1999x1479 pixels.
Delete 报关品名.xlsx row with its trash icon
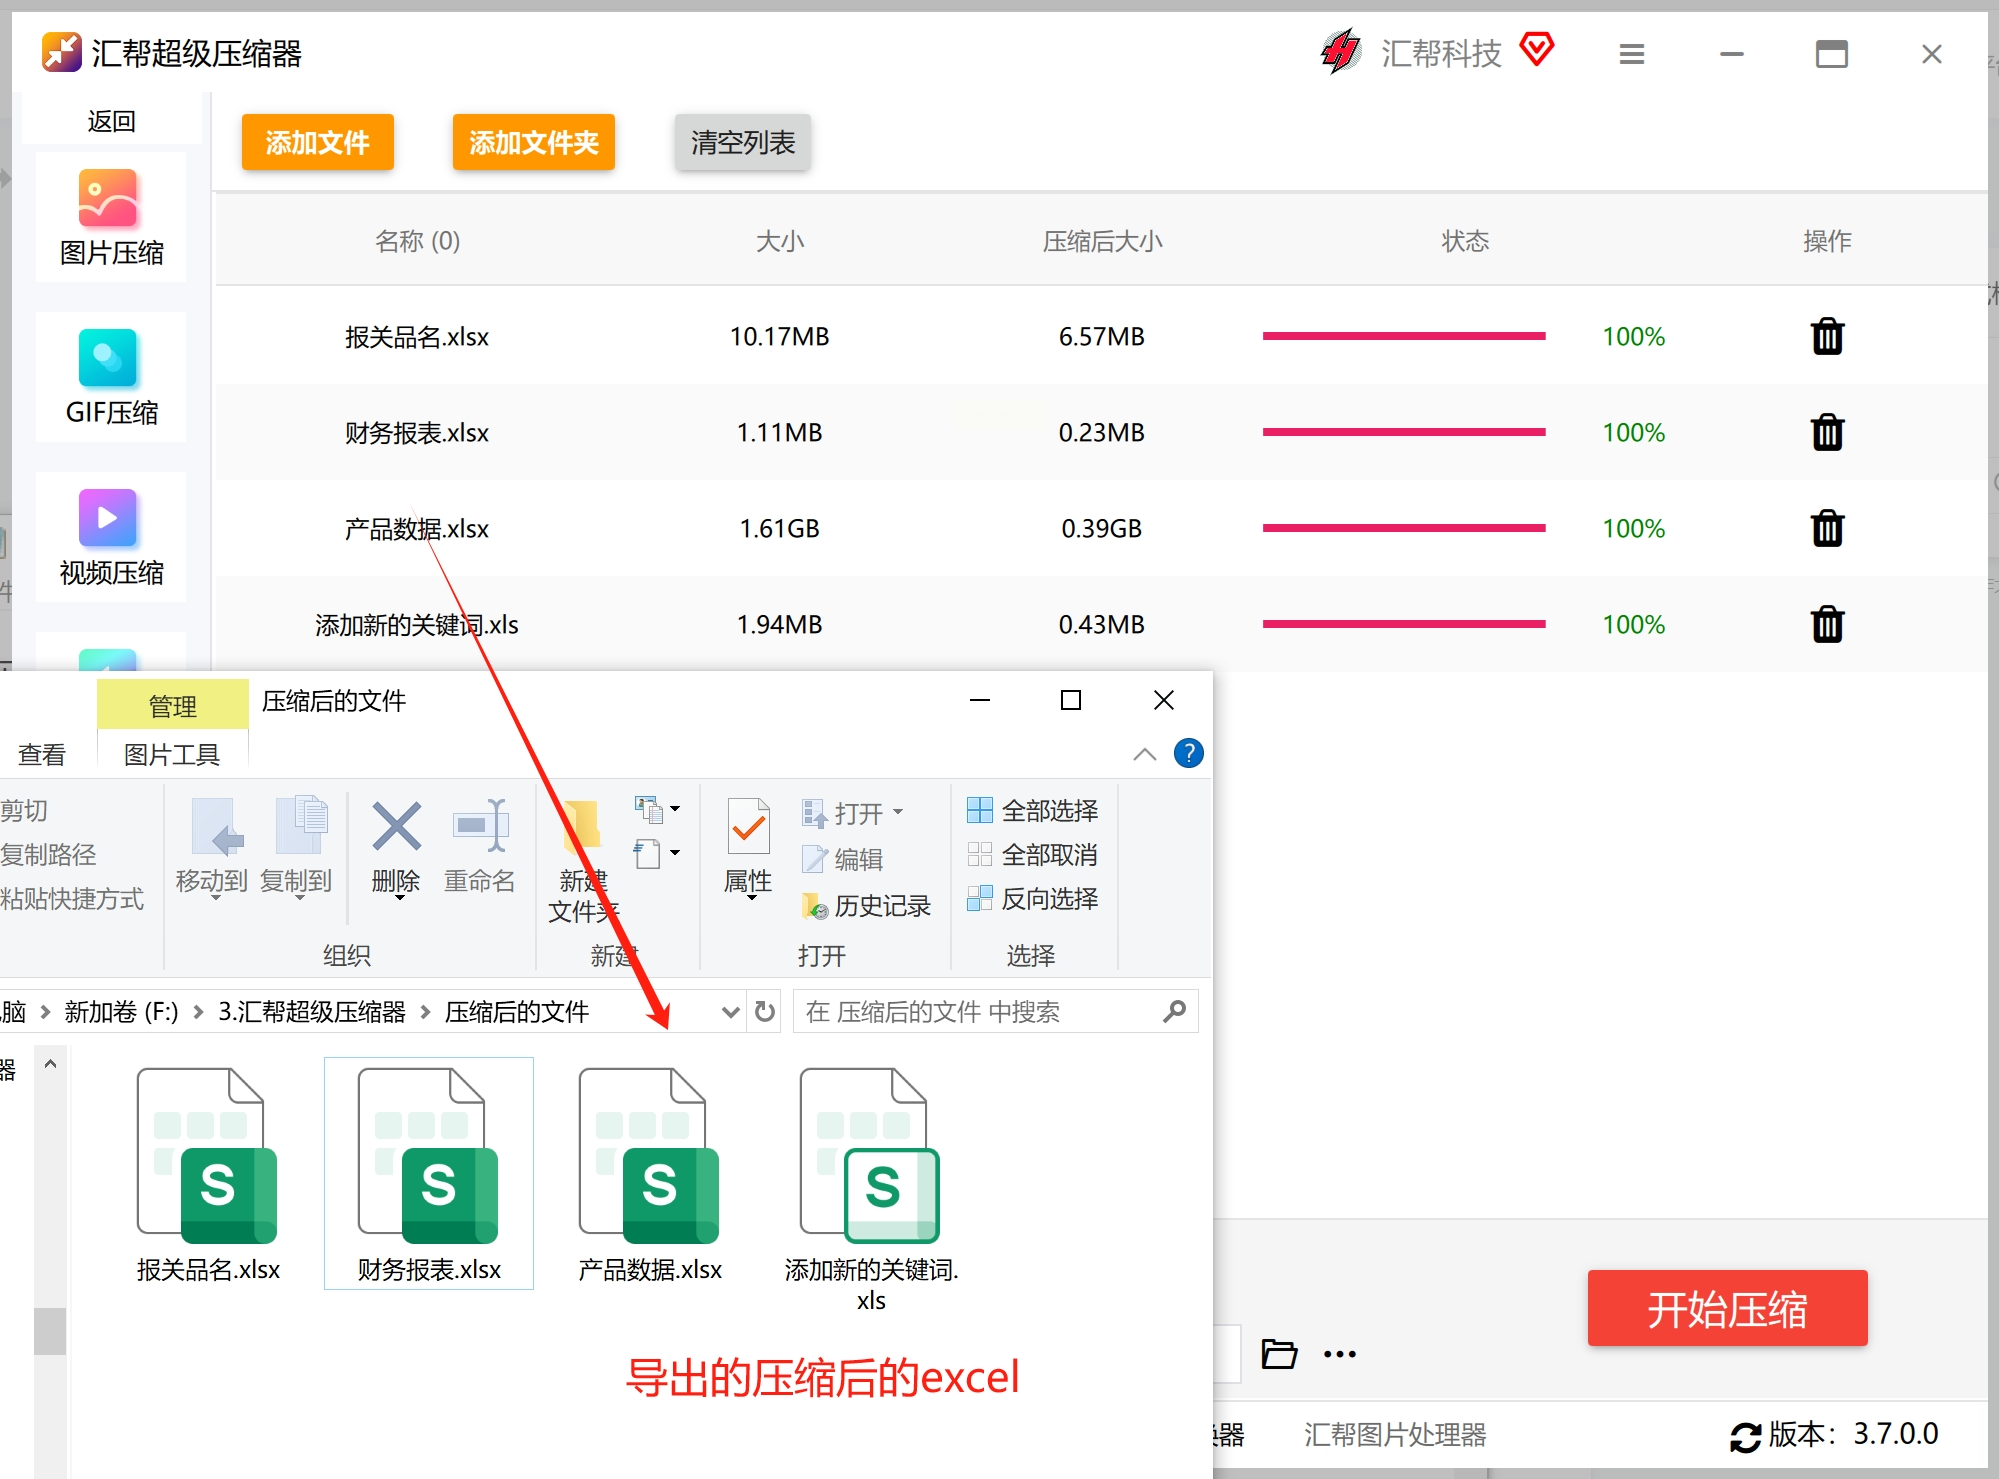click(1826, 337)
